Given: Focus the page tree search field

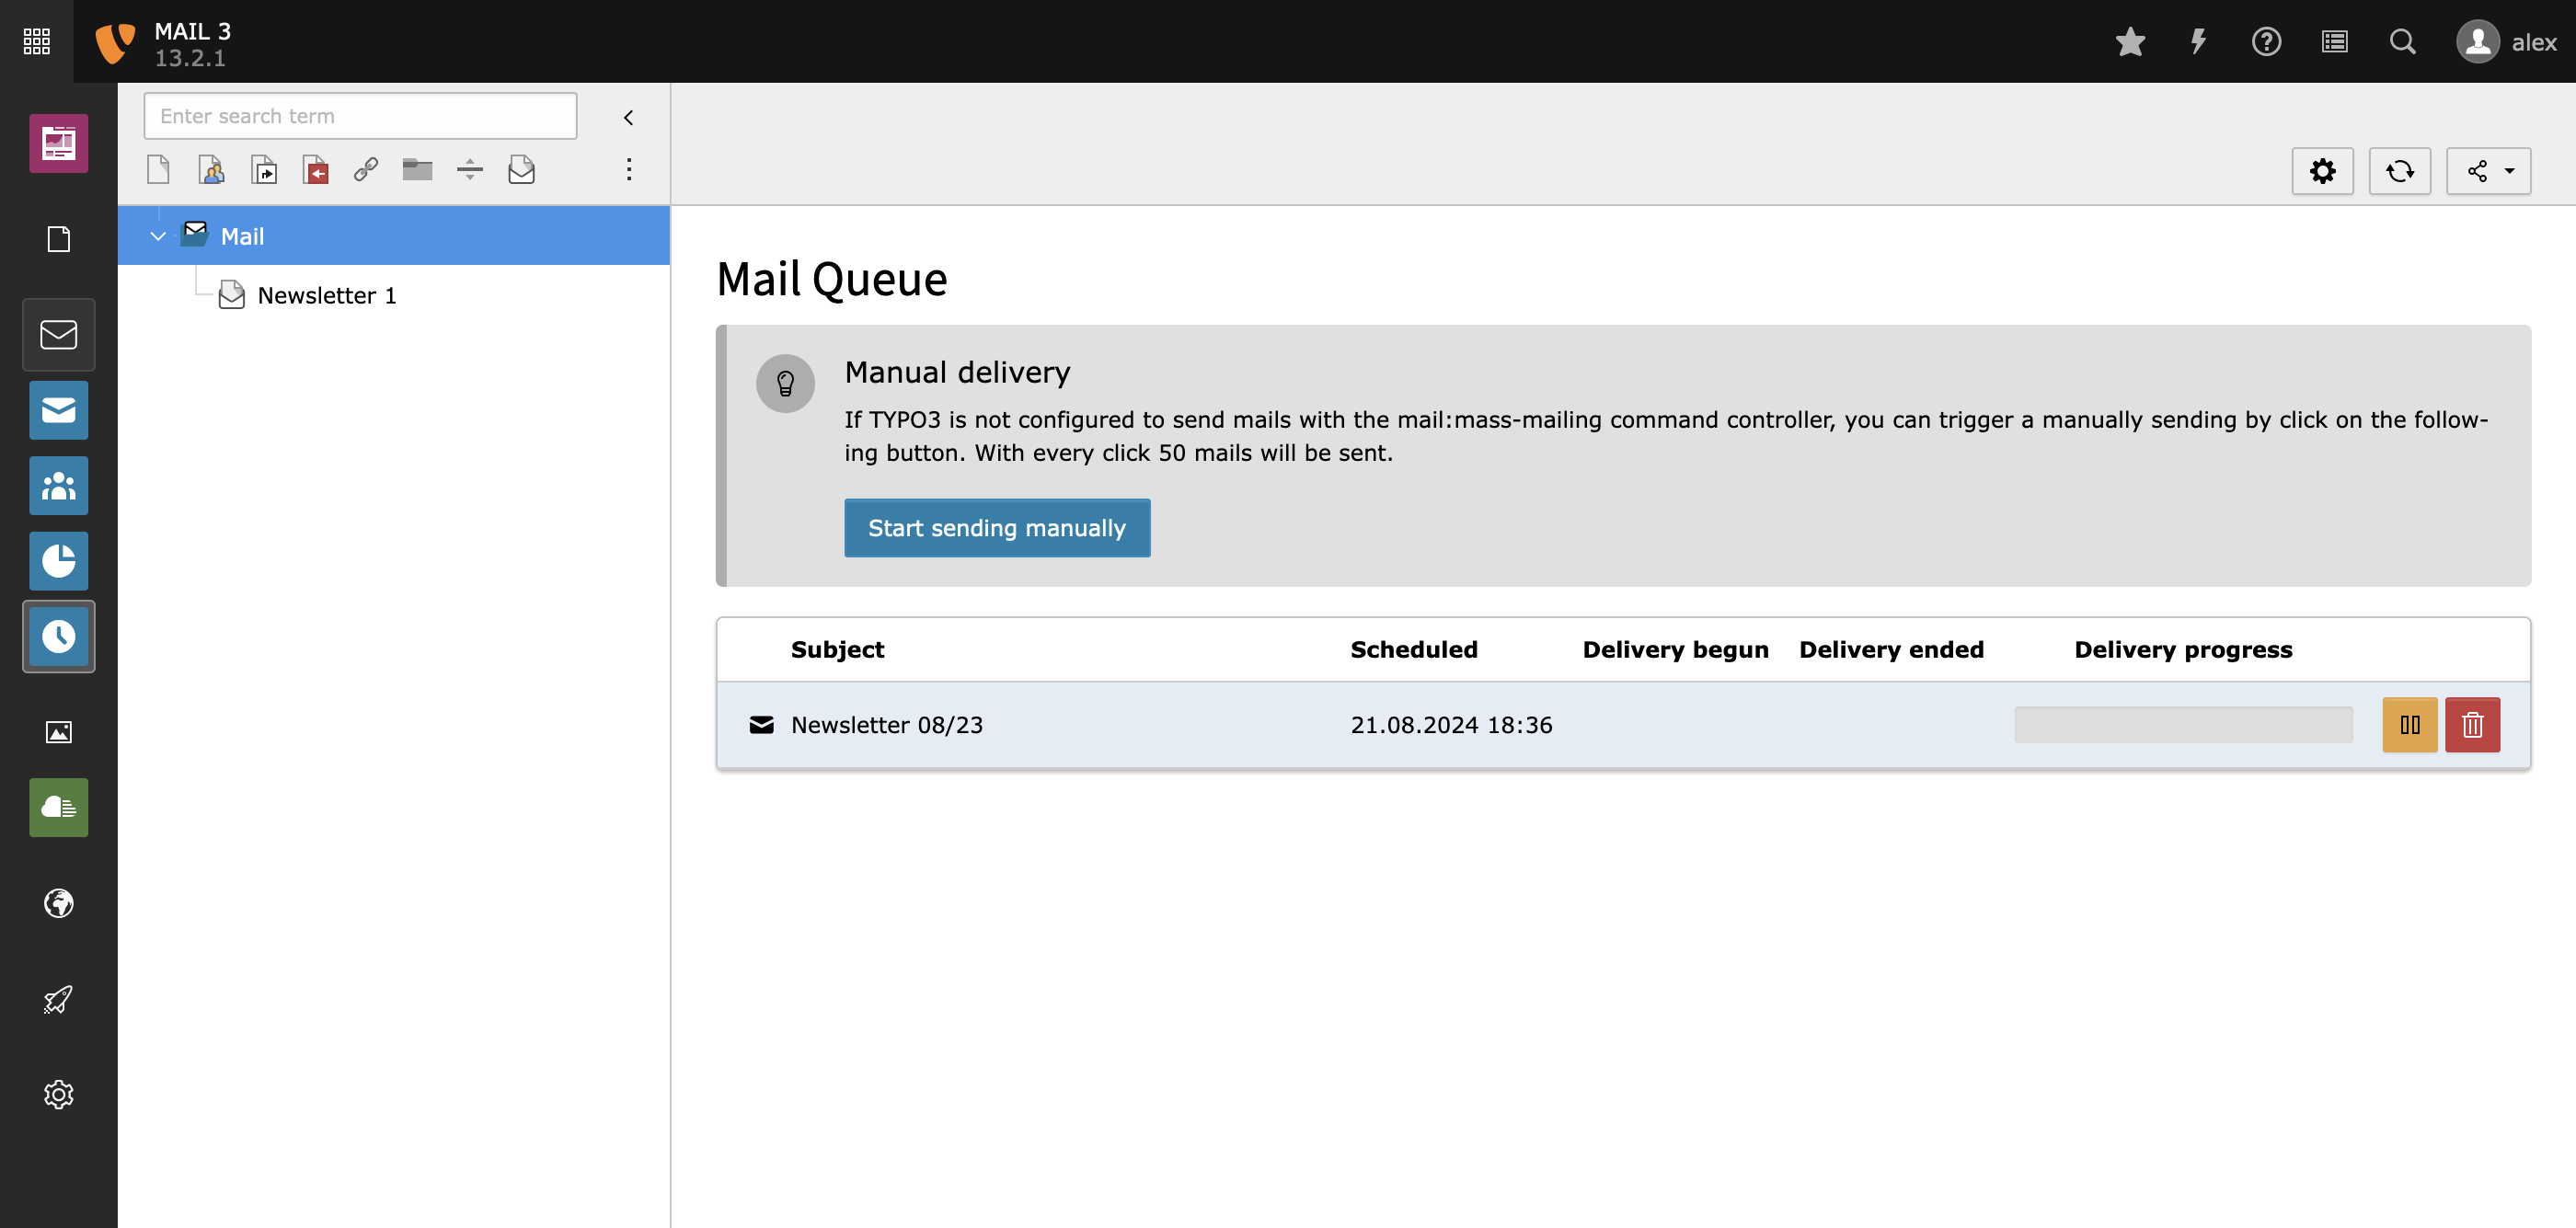Looking at the screenshot, I should 360,116.
